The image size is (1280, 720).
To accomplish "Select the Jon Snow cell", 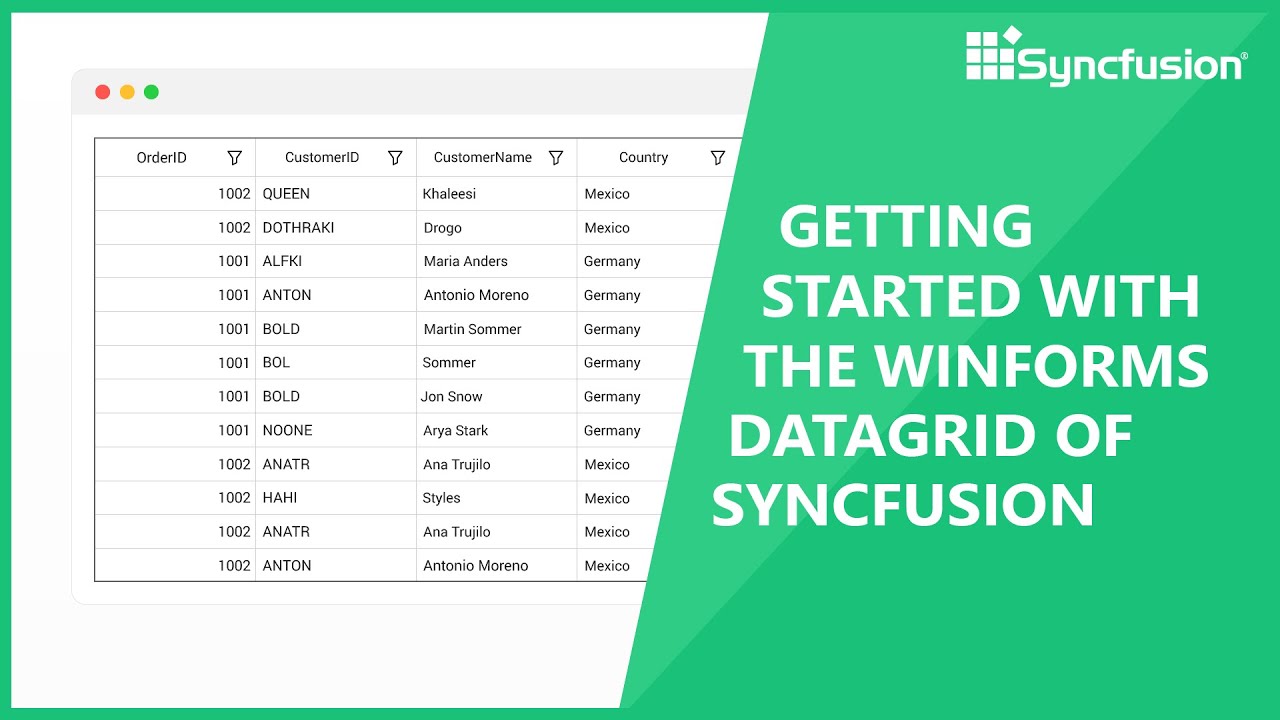I will [x=497, y=397].
